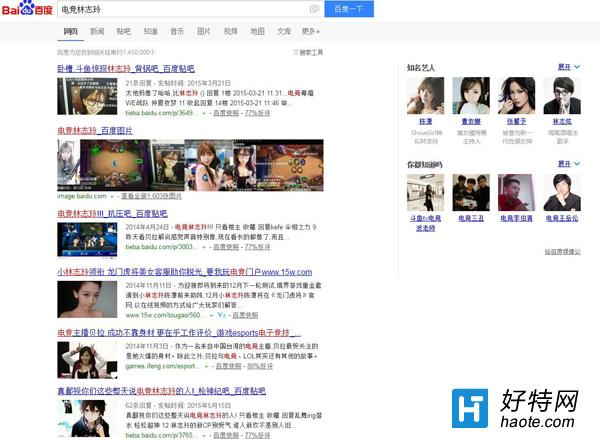Switch to the 新闻 tab

[97, 31]
